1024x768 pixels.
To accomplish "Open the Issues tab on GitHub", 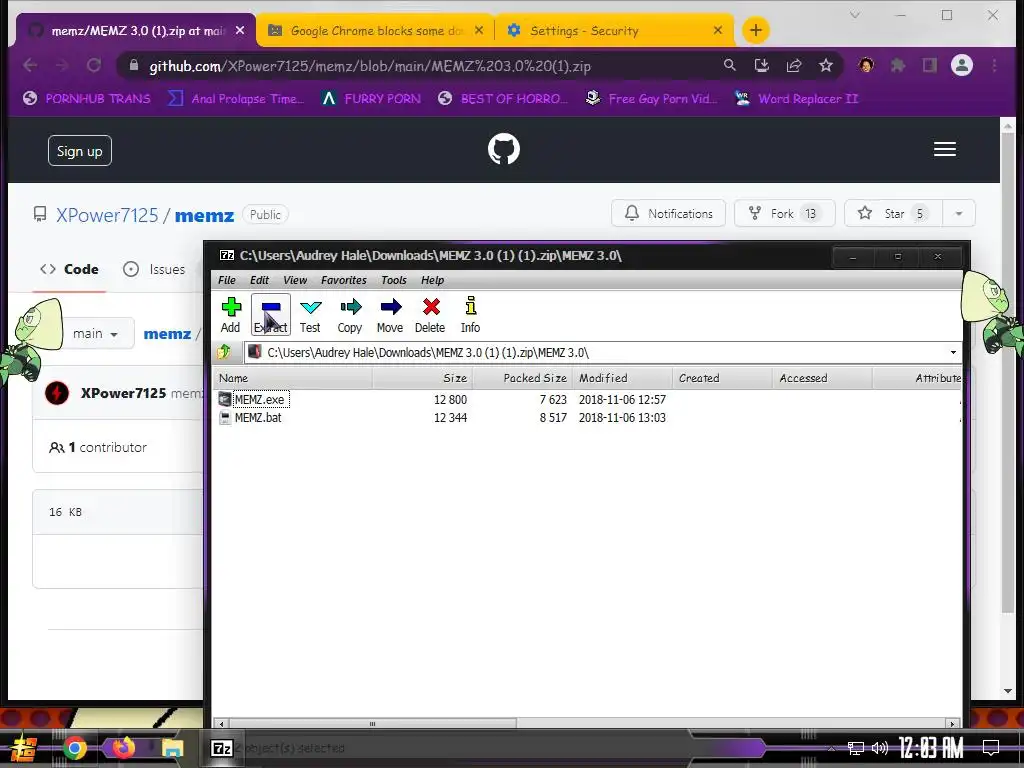I will coord(154,269).
